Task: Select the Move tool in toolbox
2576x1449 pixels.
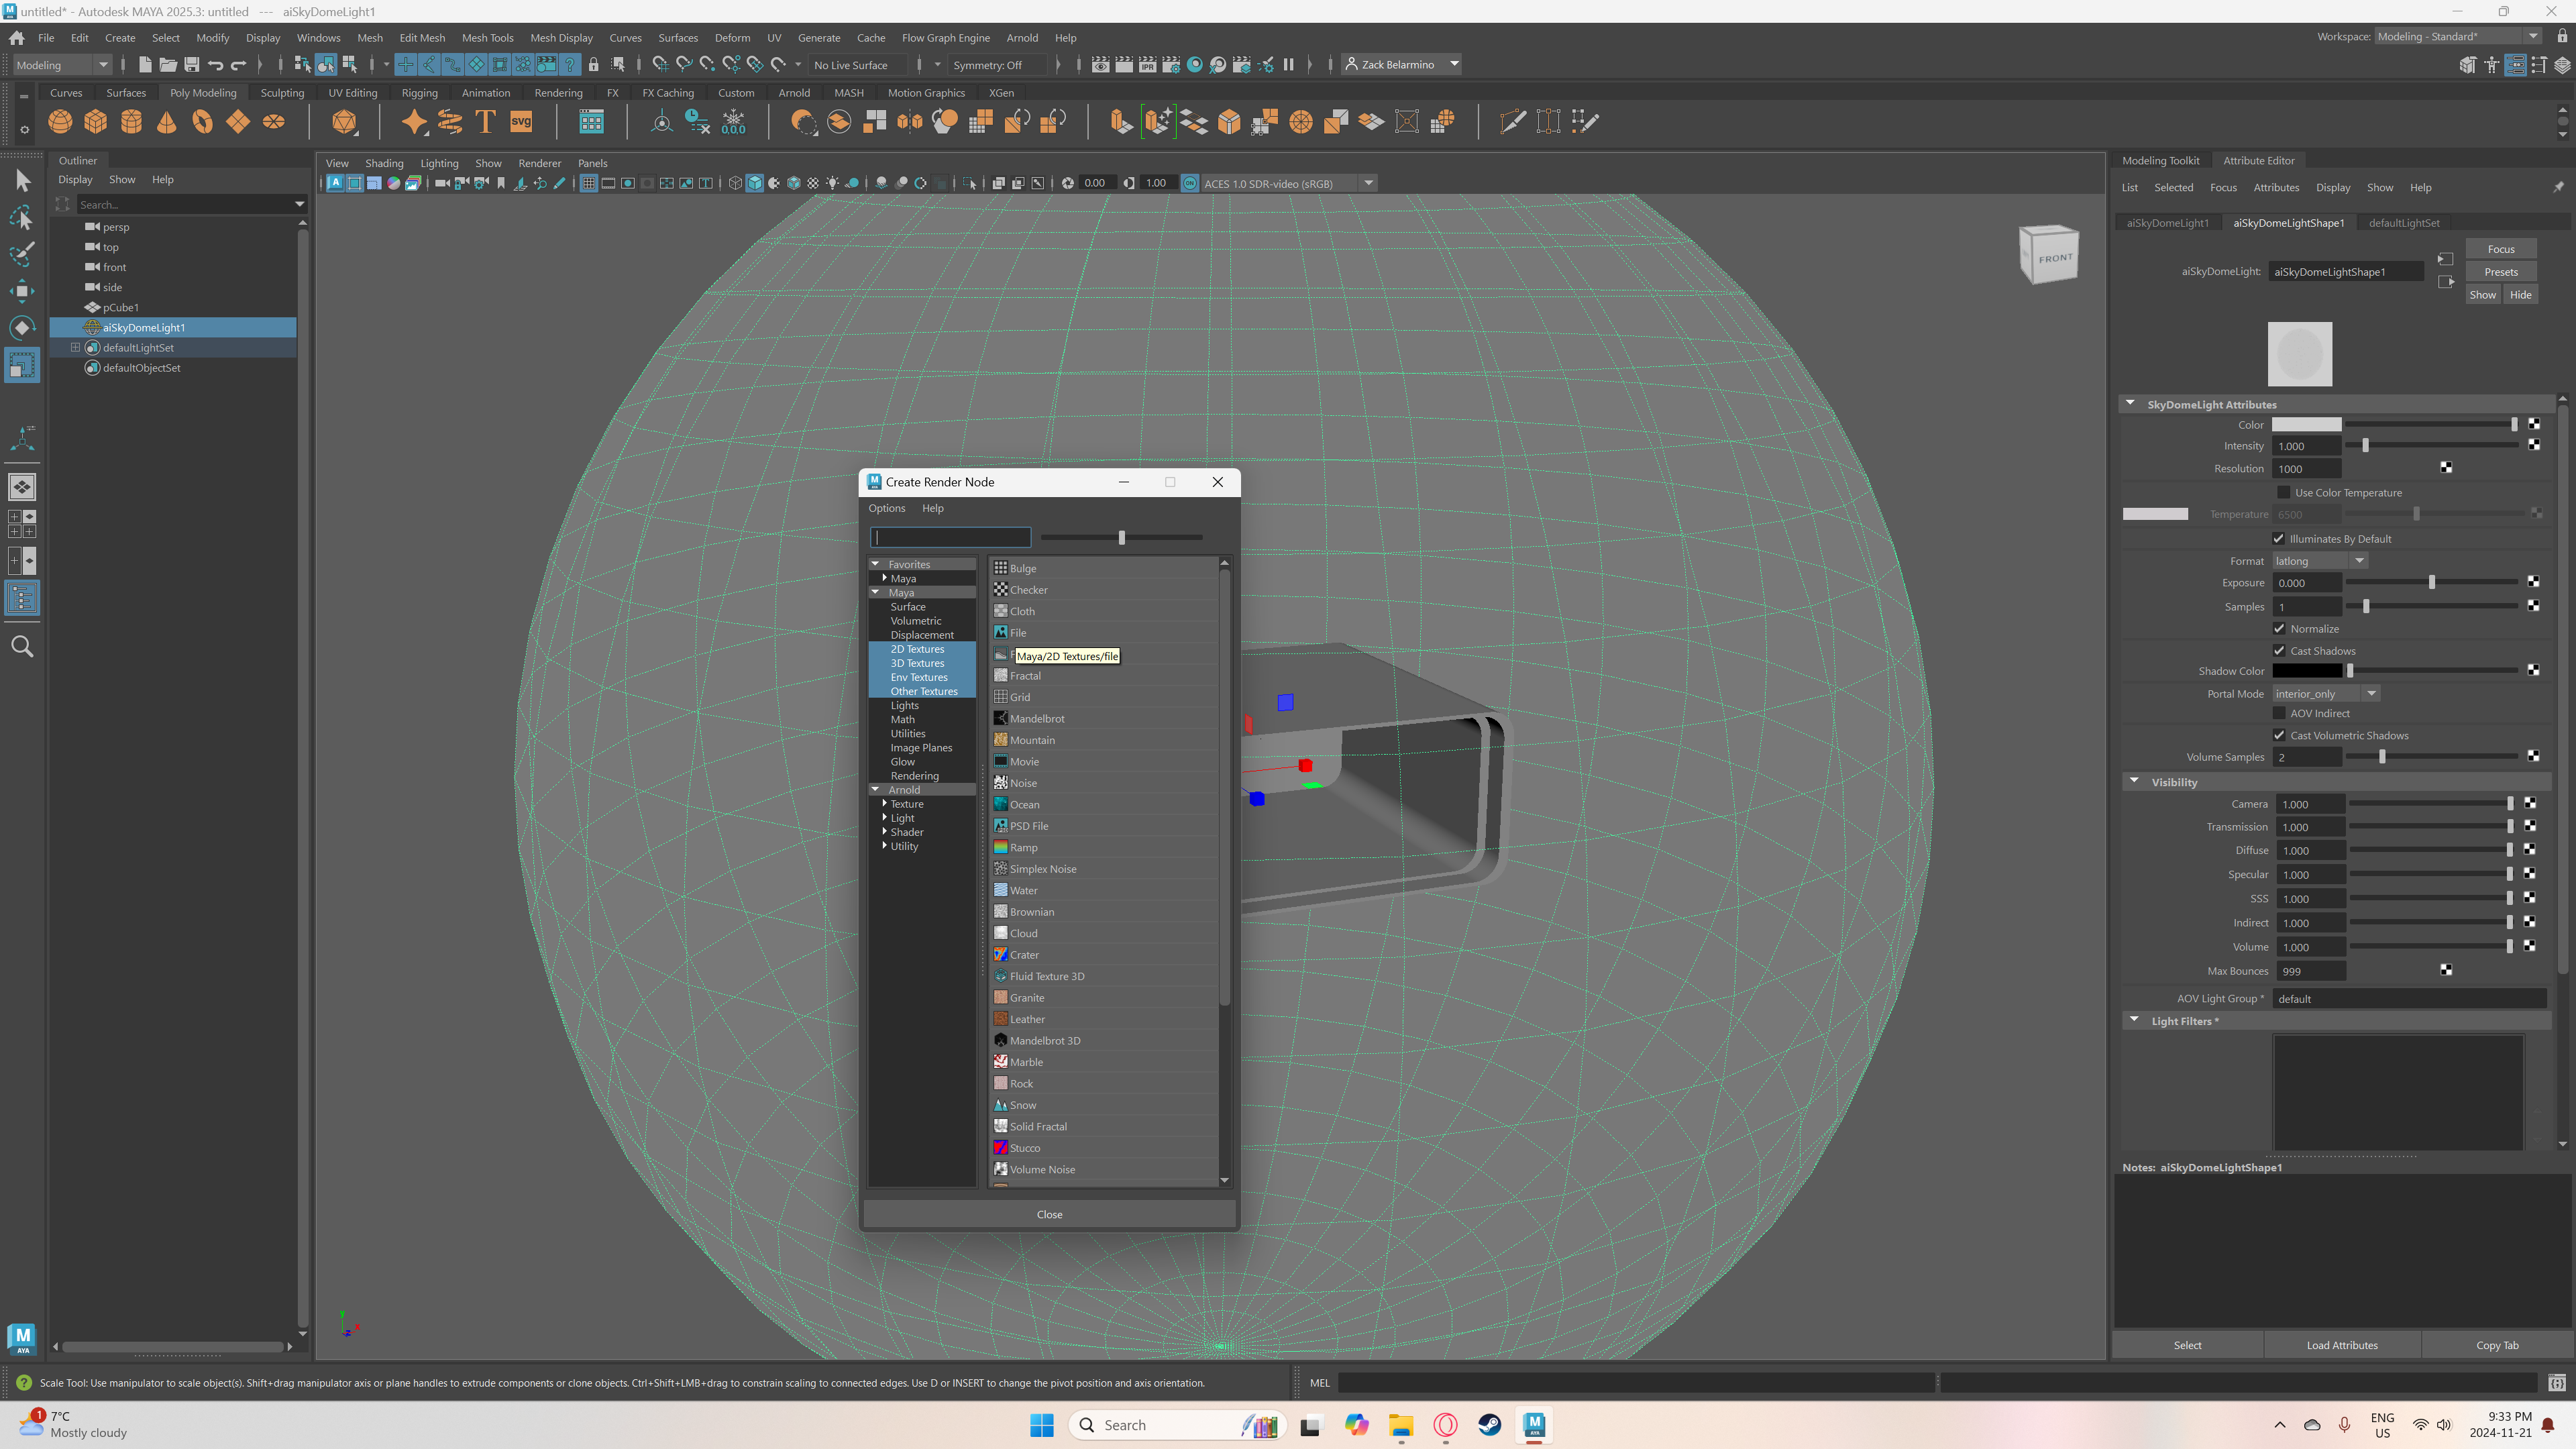Action: point(22,291)
